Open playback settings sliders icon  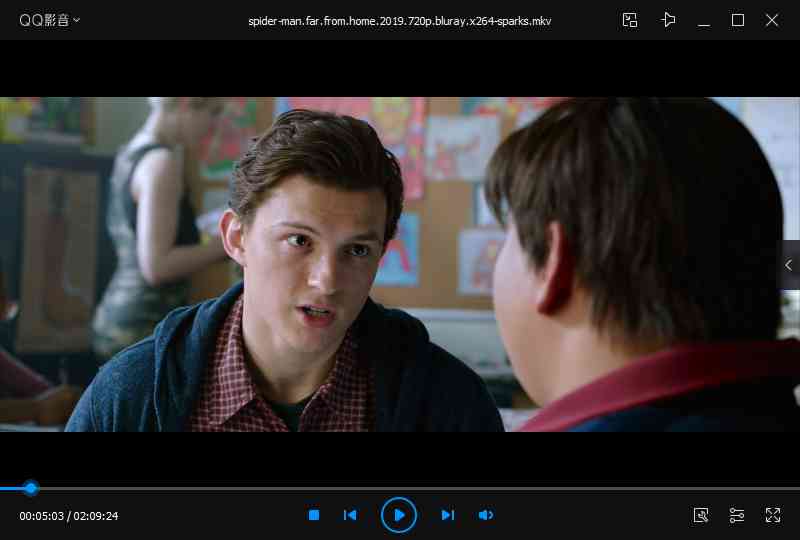[737, 515]
